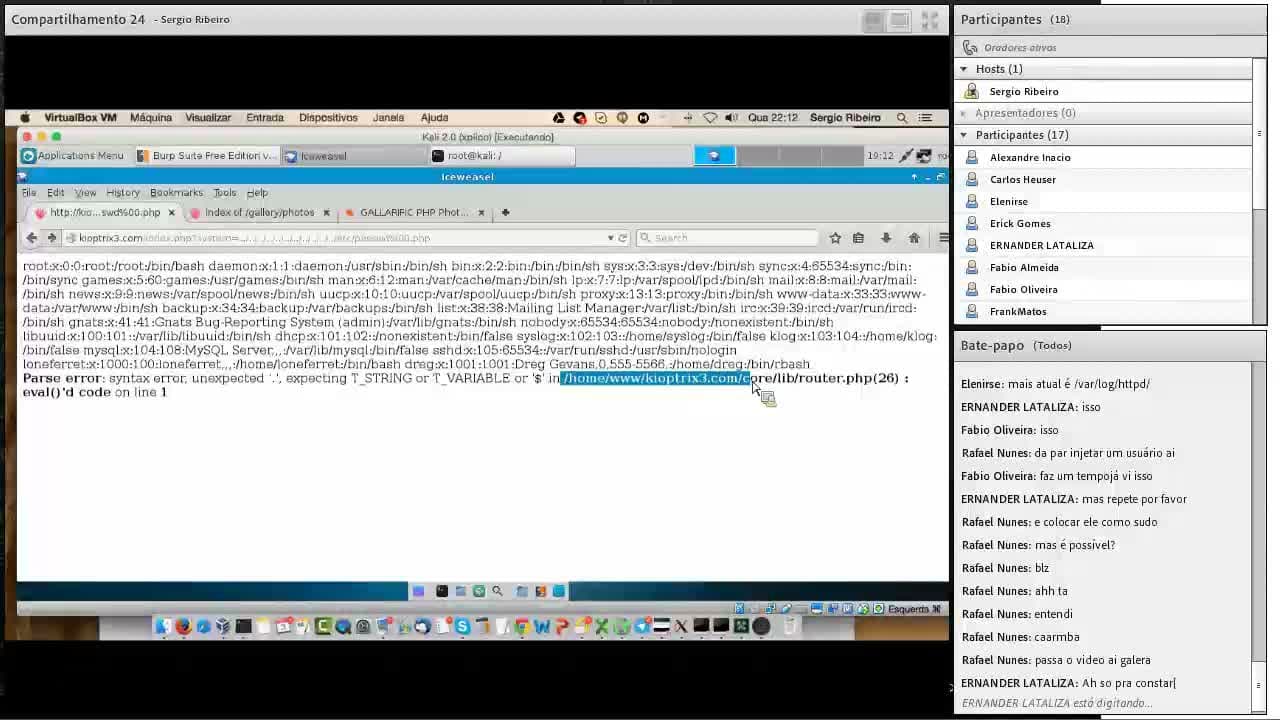Viewport: 1280px width, 720px height.
Task: Open the URL bar history dropdown arrow
Action: coord(610,238)
